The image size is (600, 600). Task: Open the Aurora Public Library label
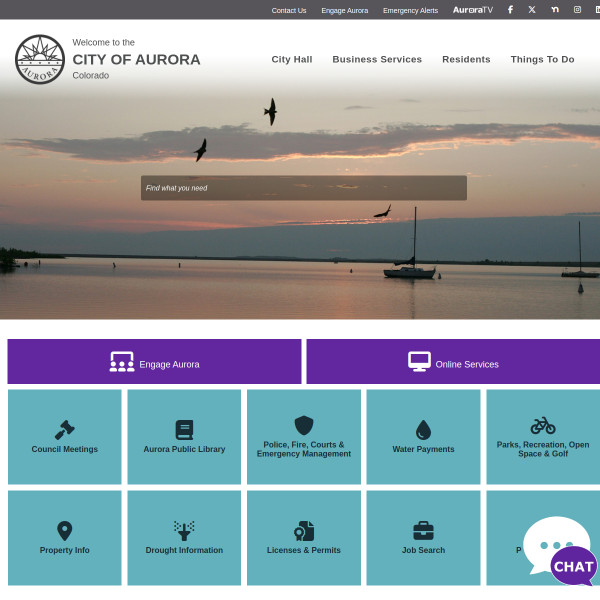pyautogui.click(x=184, y=449)
